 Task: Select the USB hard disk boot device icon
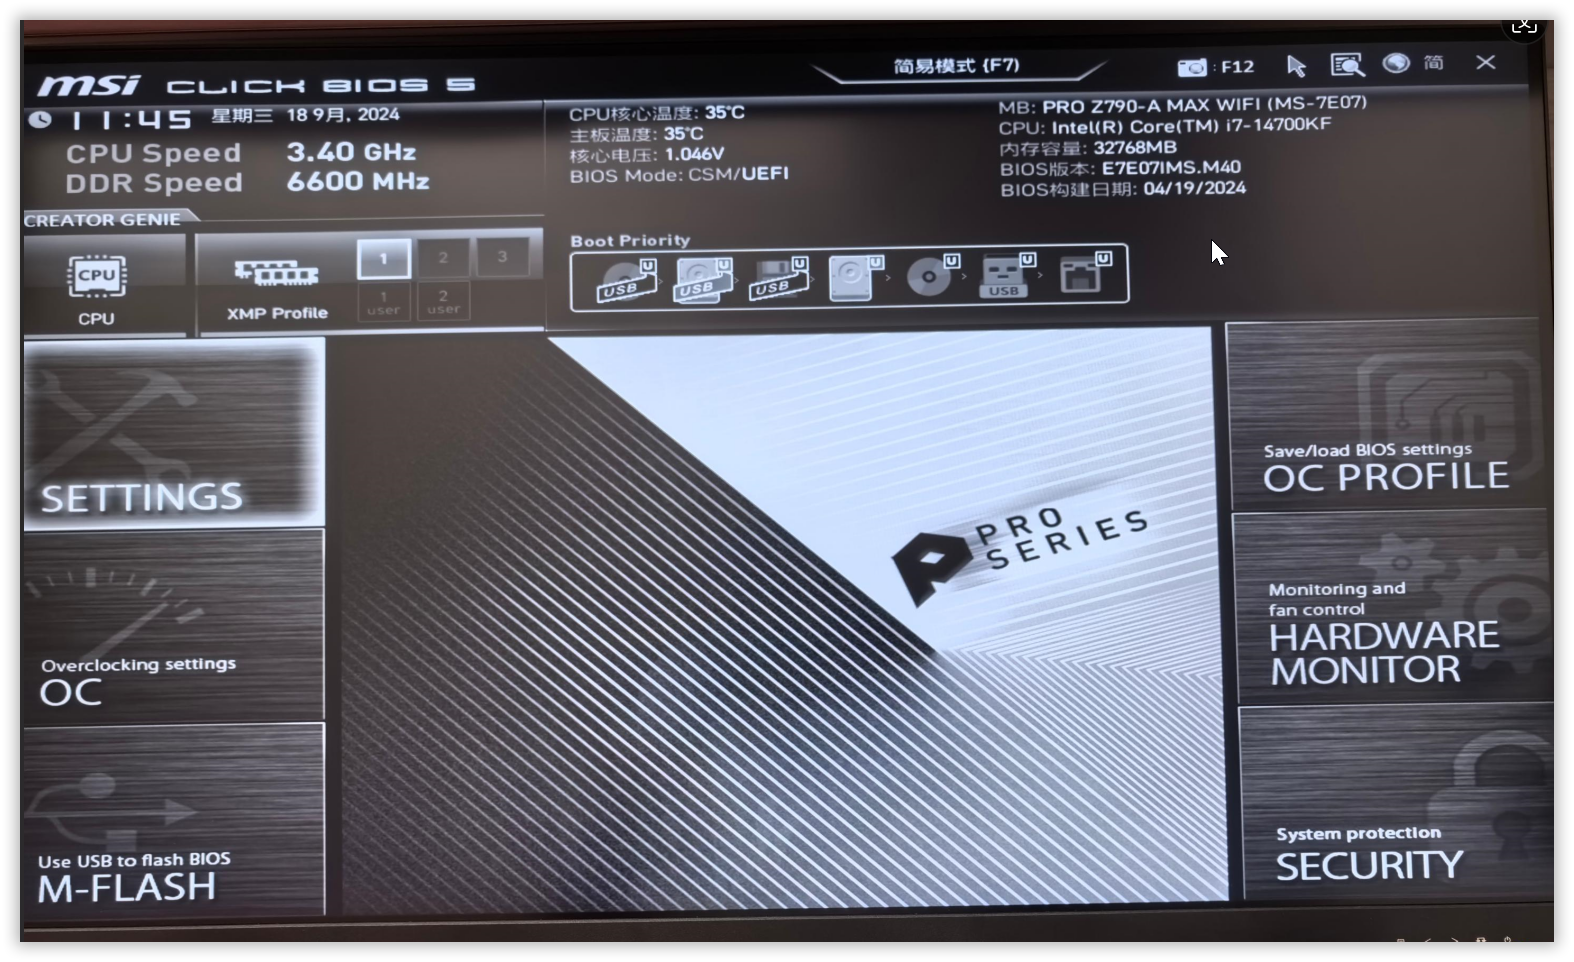[x=703, y=279]
